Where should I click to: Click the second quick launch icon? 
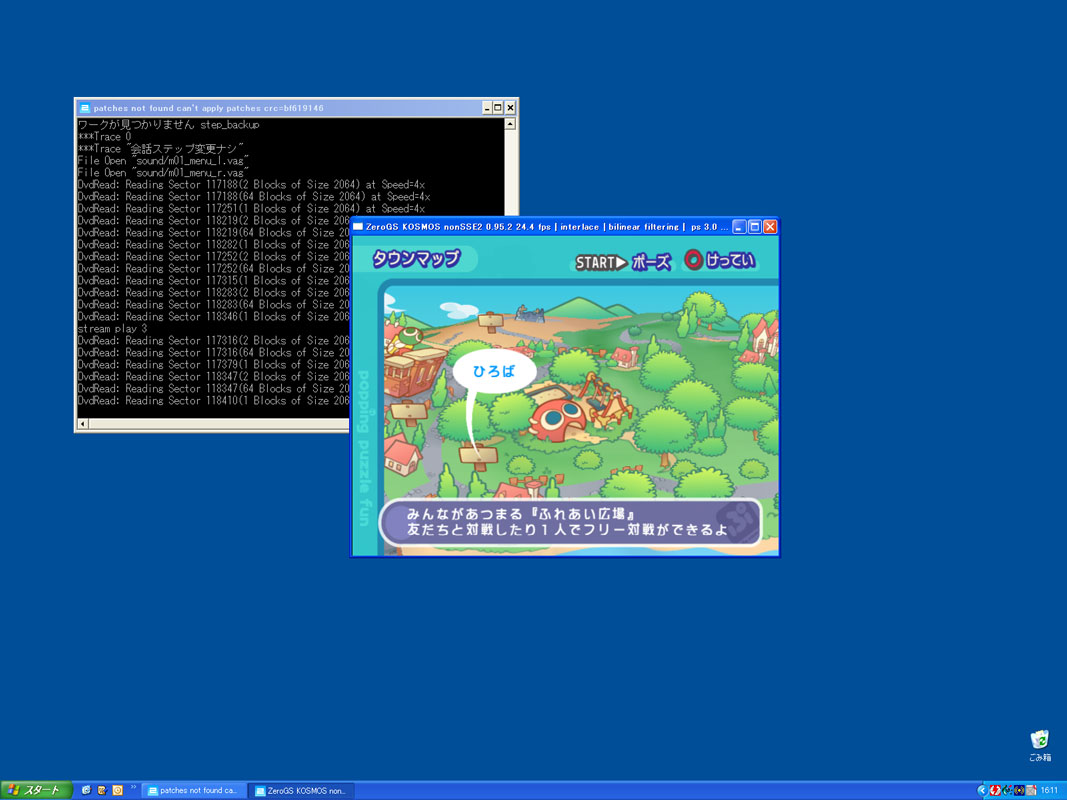101,790
